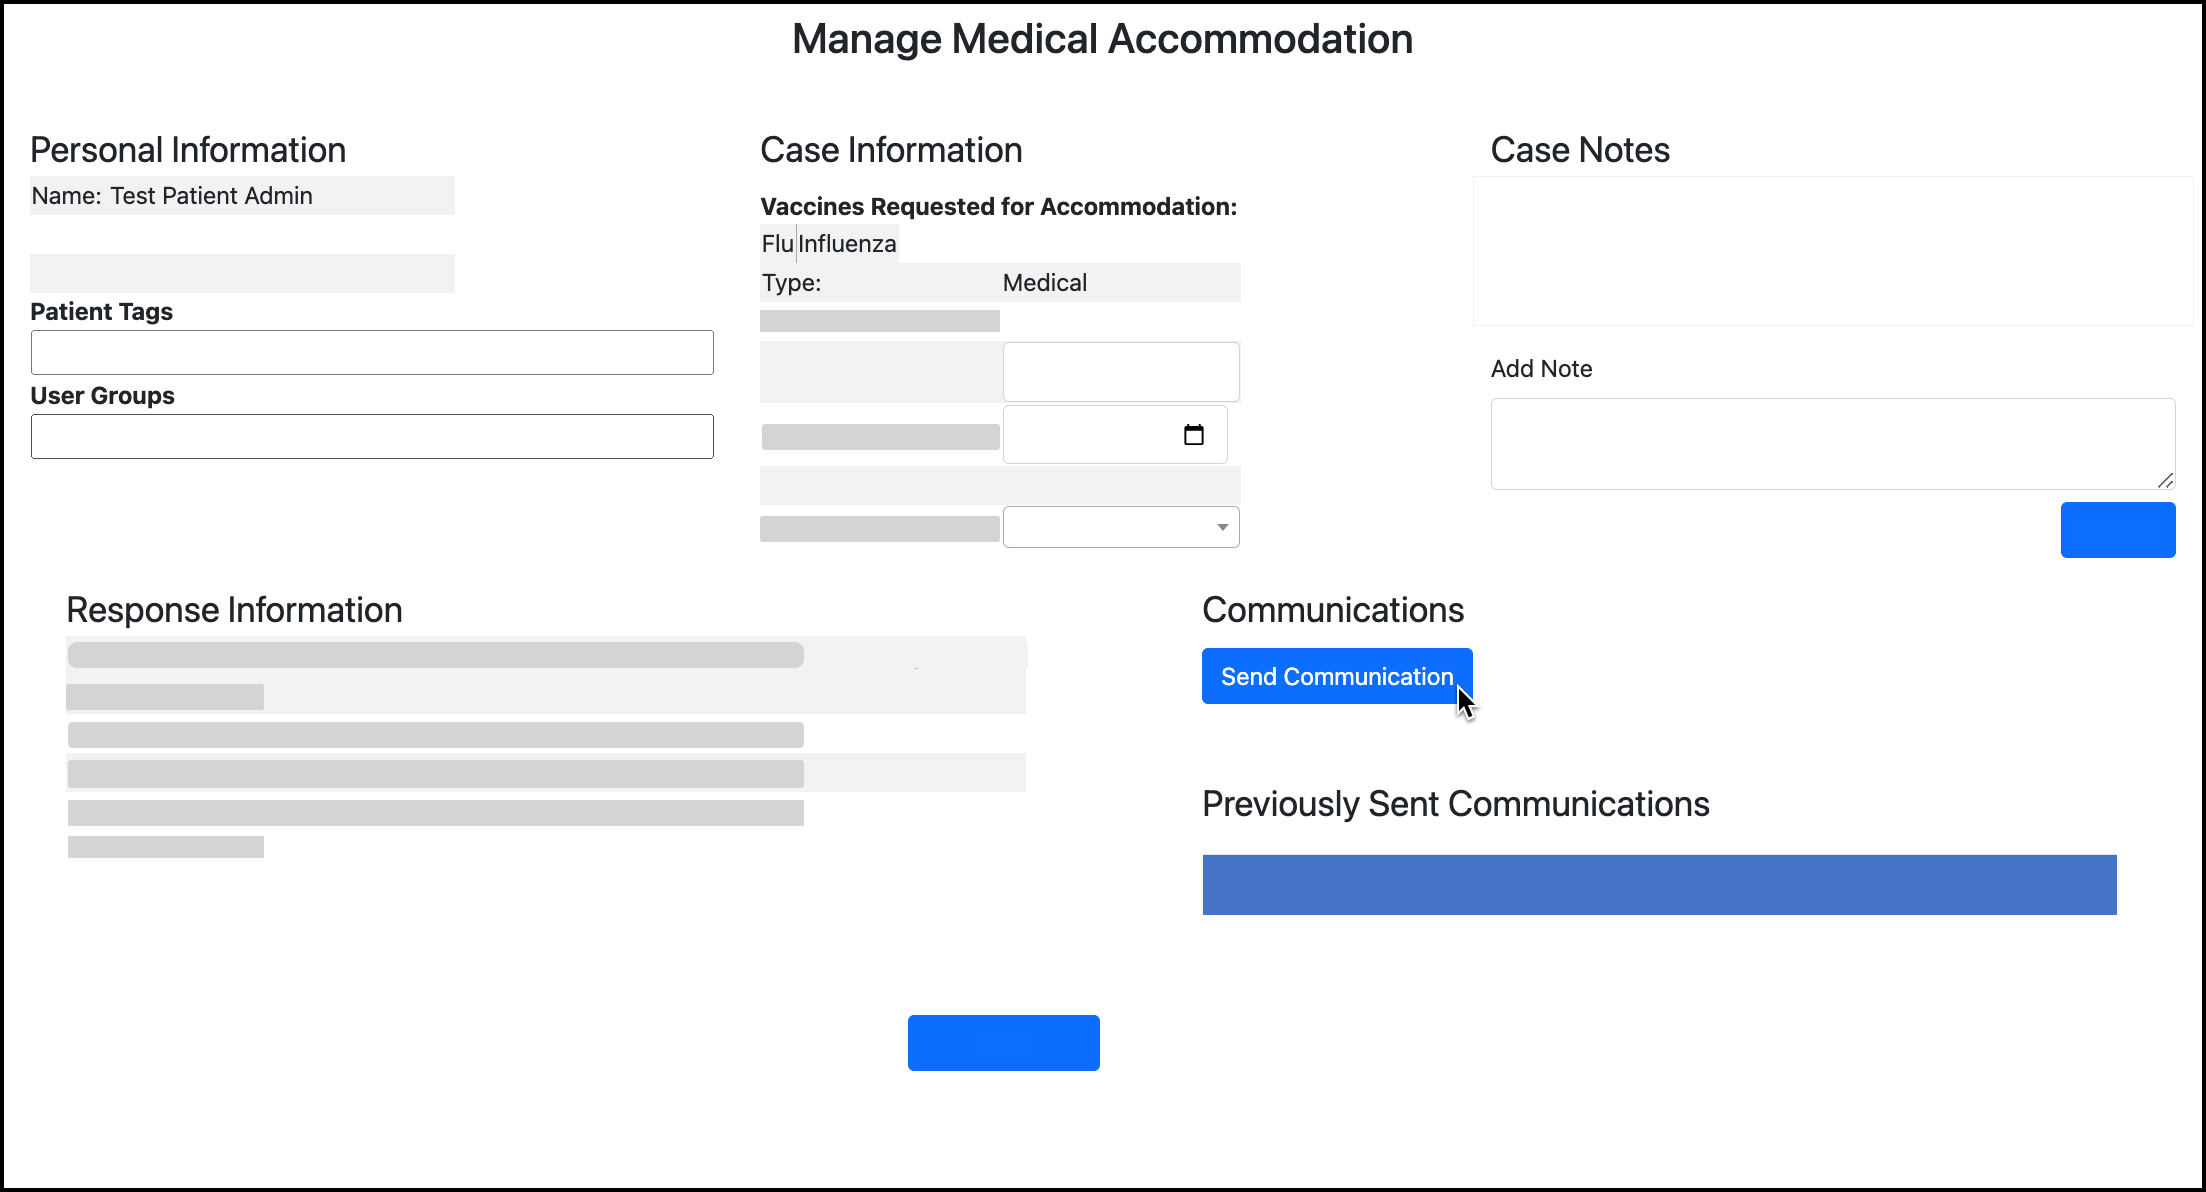The image size is (2206, 1192).
Task: Click the Response Information section heading
Action: [234, 609]
